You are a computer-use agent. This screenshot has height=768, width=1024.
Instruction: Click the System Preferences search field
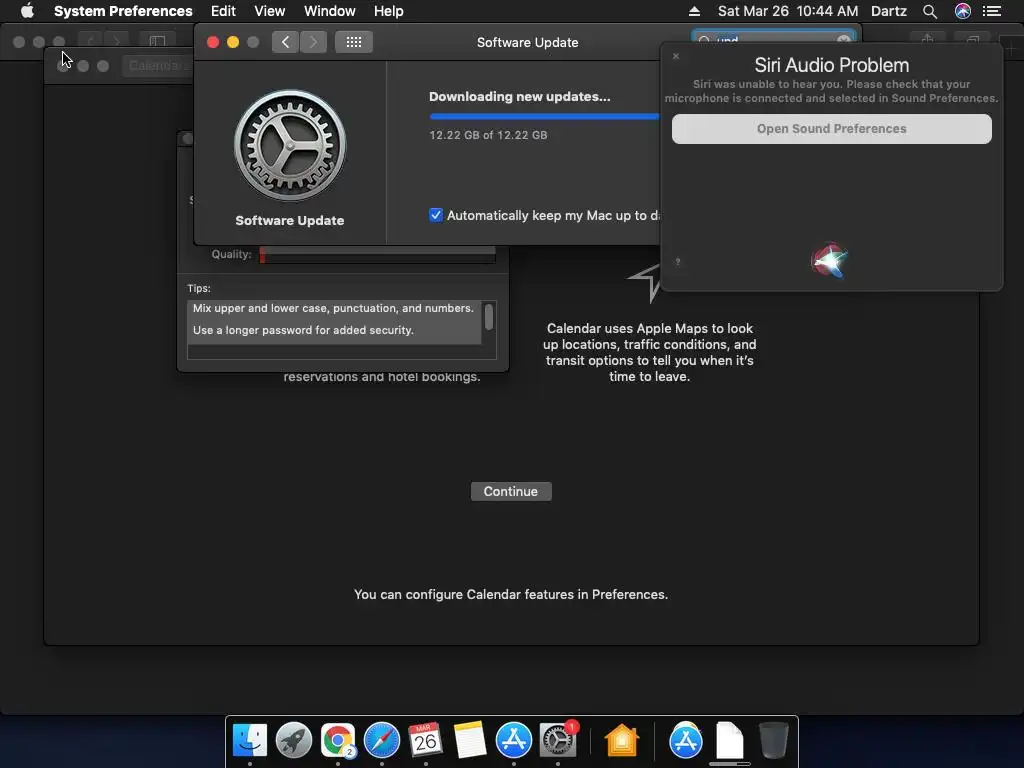coord(773,40)
